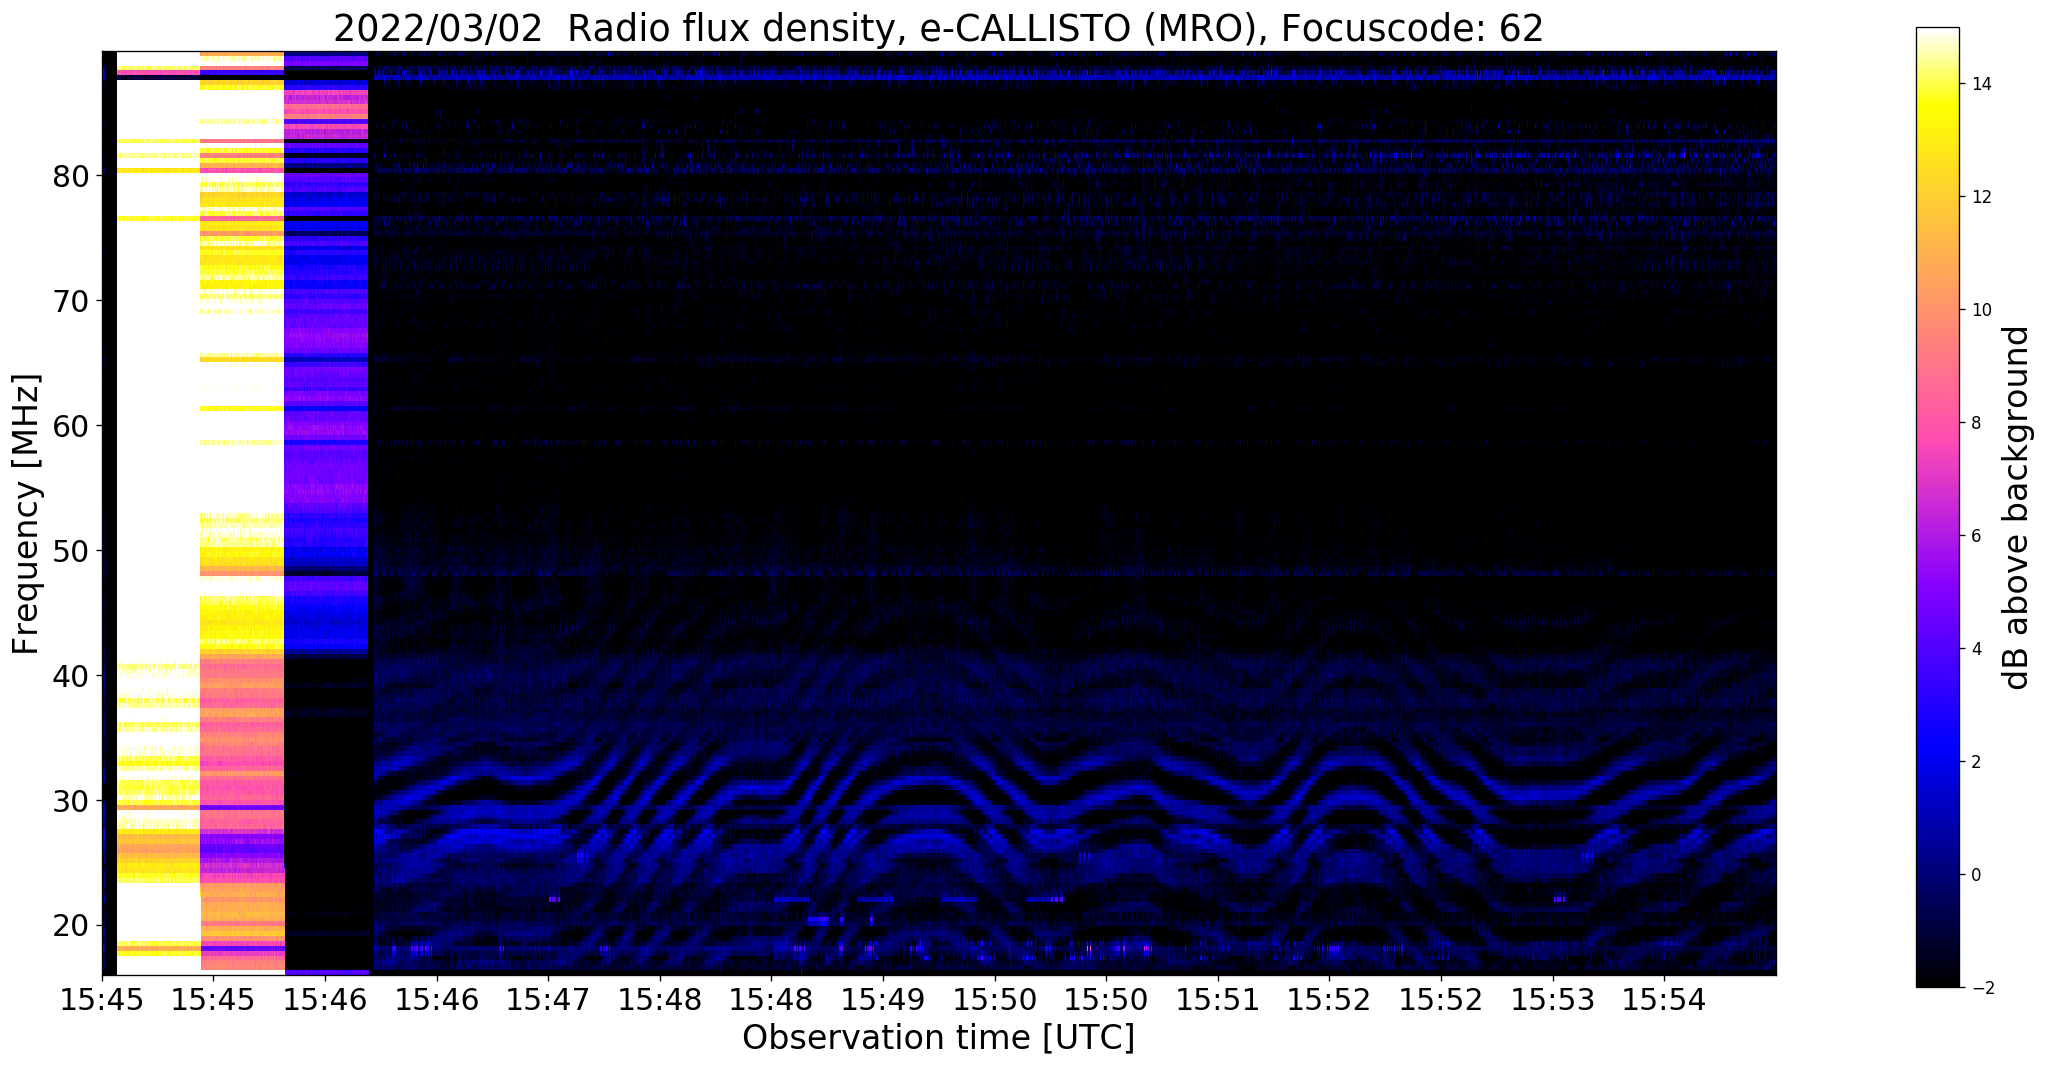The width and height of the screenshot is (2047, 1067).
Task: Pick the colorbar tick value 0
Action: 1975,875
